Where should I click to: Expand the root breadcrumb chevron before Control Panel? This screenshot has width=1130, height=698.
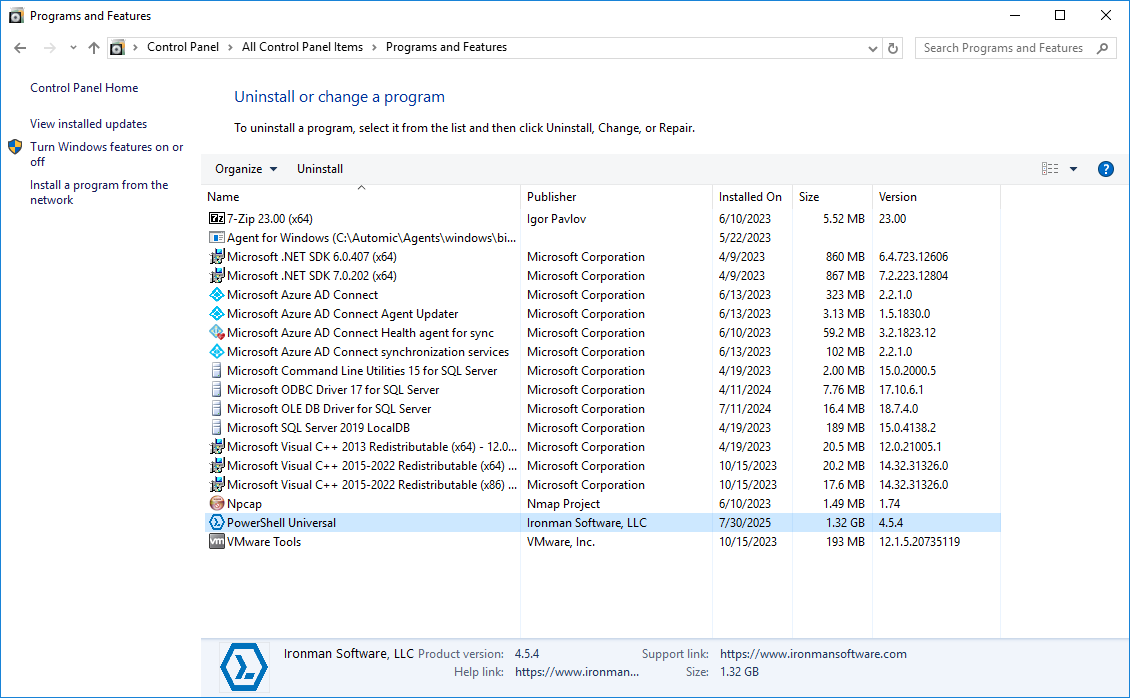(x=135, y=48)
